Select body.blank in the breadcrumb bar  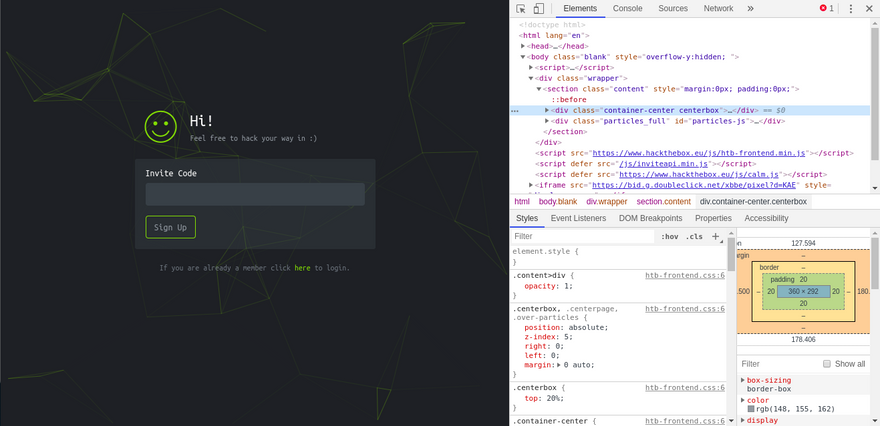tap(558, 201)
